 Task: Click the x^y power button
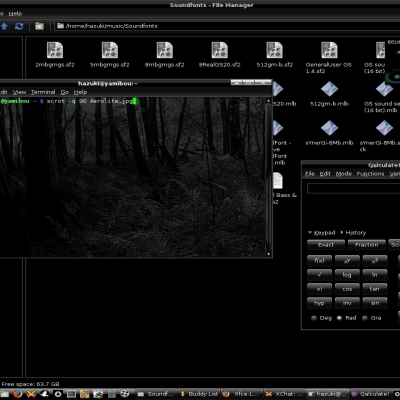pos(347,261)
